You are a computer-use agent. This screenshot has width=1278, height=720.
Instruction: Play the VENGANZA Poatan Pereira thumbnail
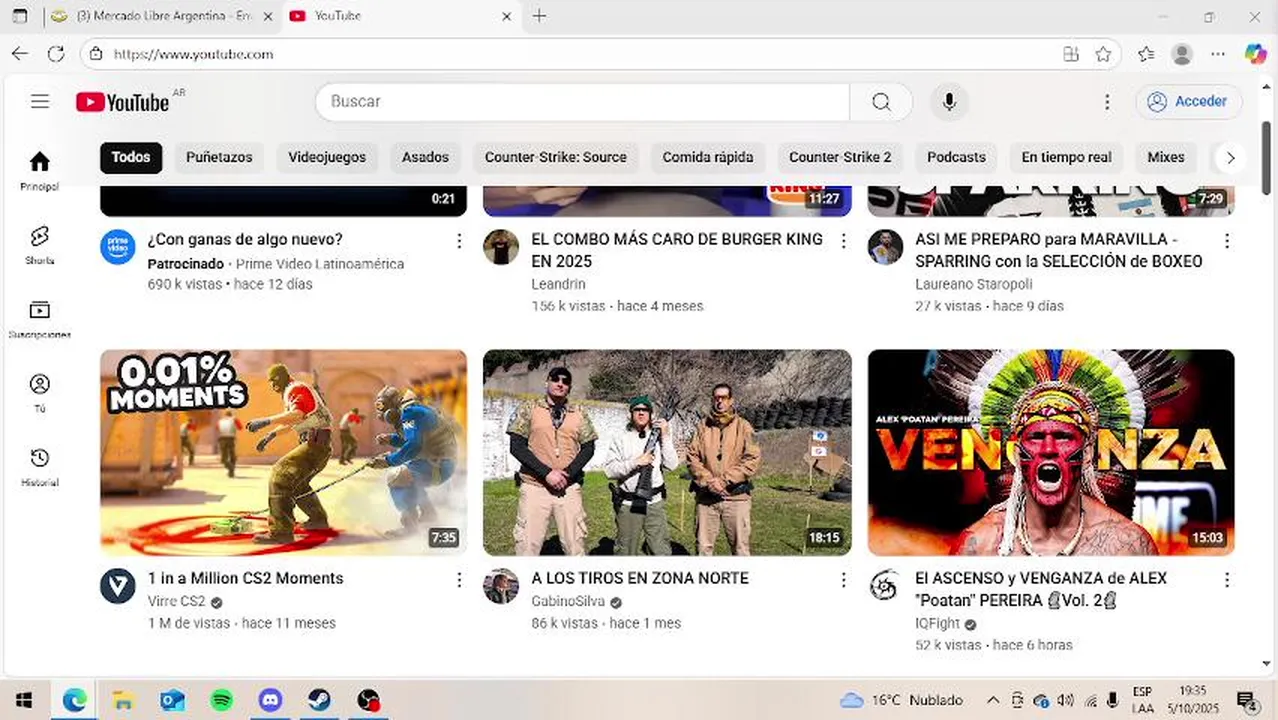(1051, 452)
